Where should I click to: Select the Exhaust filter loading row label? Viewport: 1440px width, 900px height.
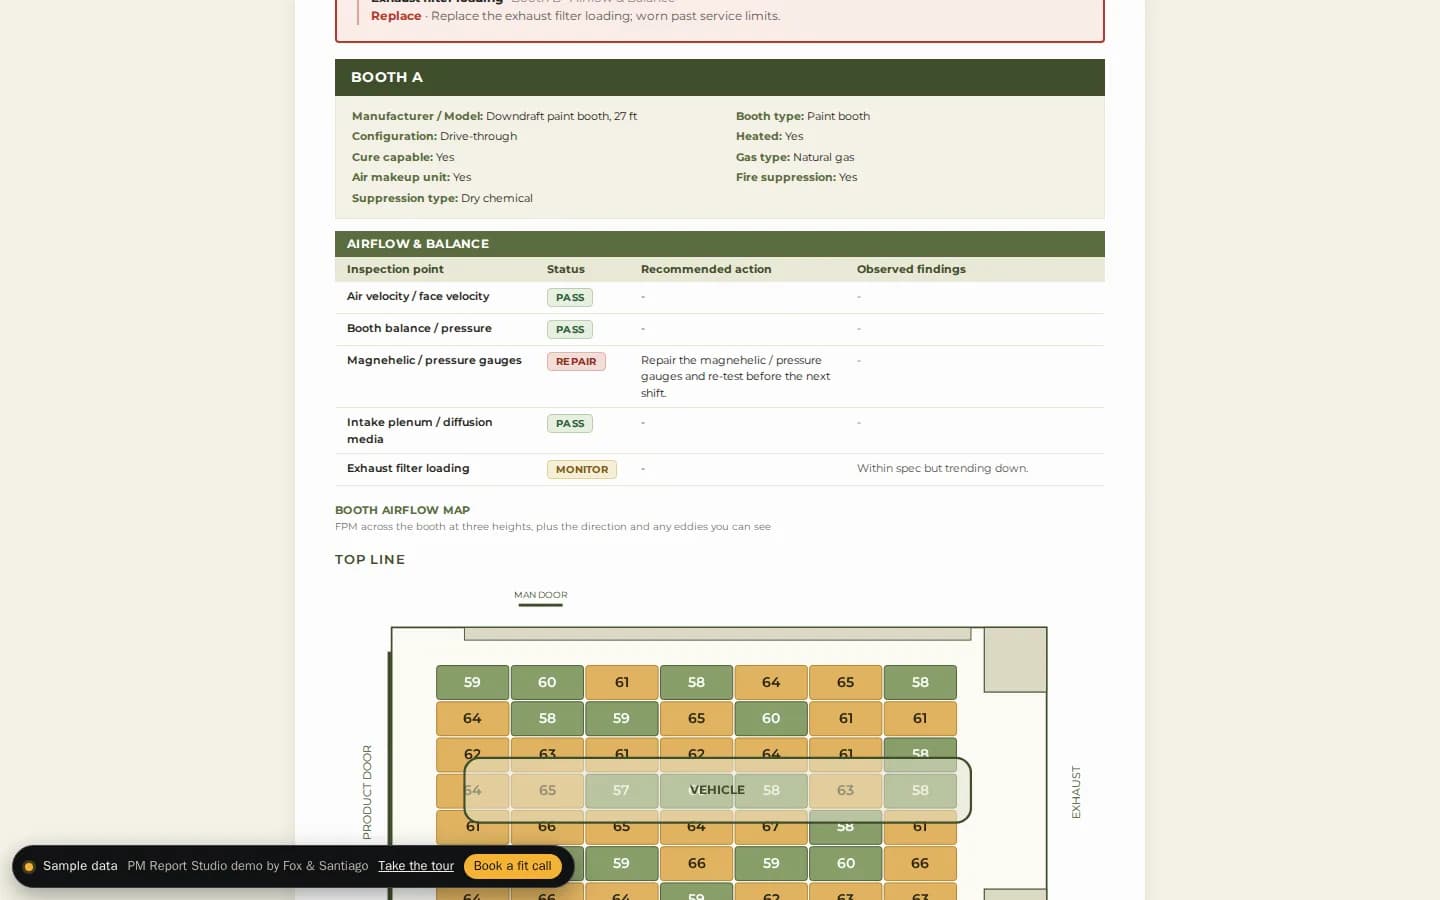click(x=408, y=468)
